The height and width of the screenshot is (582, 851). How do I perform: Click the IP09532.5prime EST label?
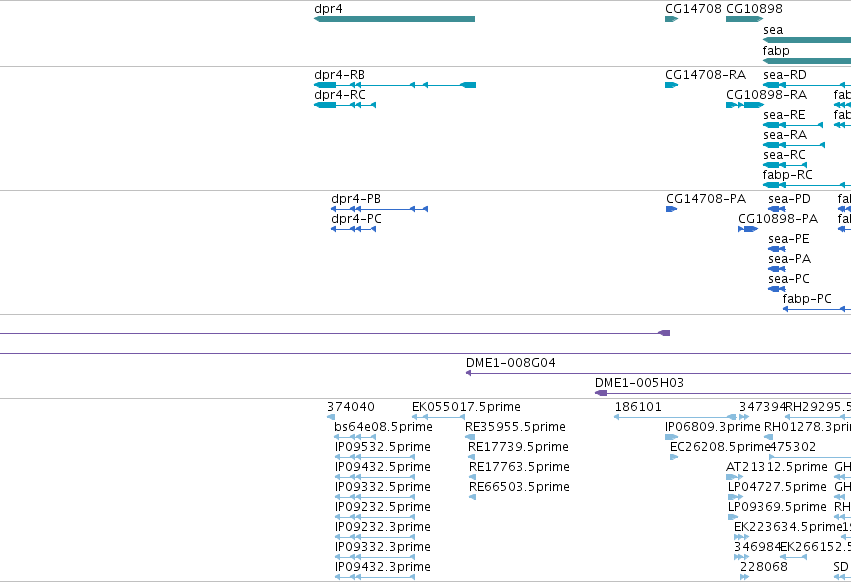383,447
